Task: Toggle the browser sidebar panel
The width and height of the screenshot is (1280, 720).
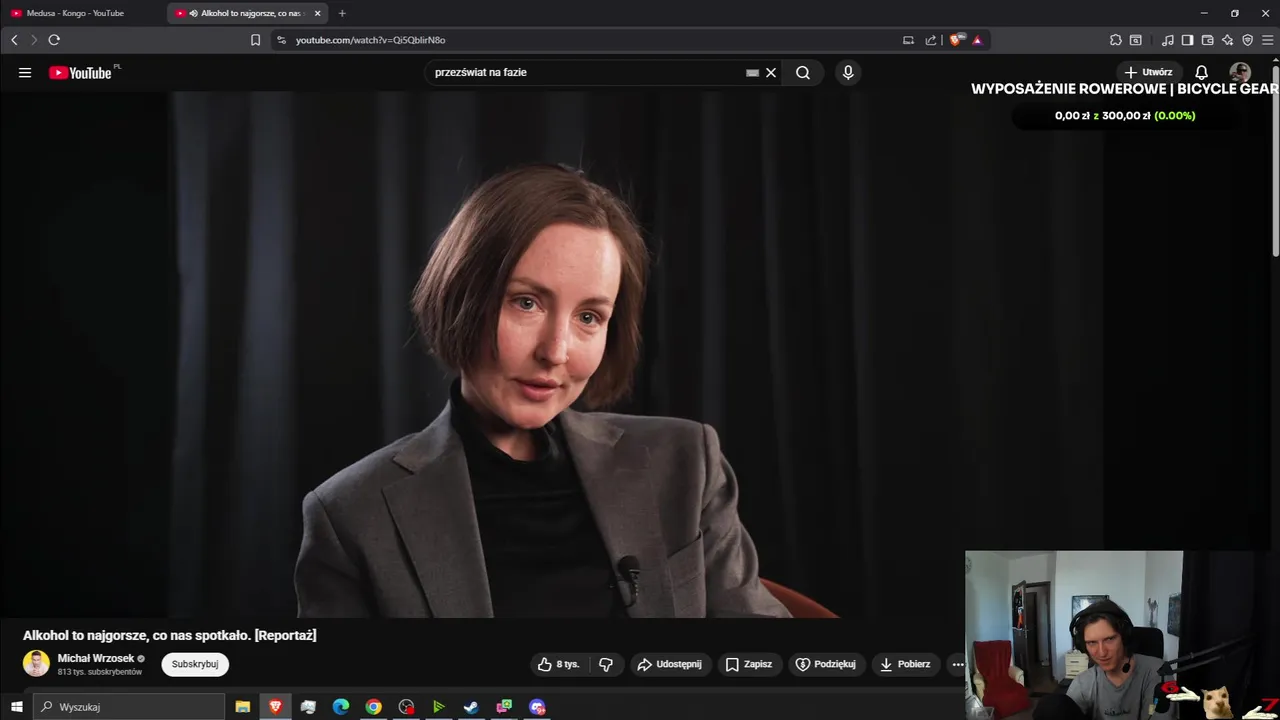Action: pyautogui.click(x=1187, y=40)
